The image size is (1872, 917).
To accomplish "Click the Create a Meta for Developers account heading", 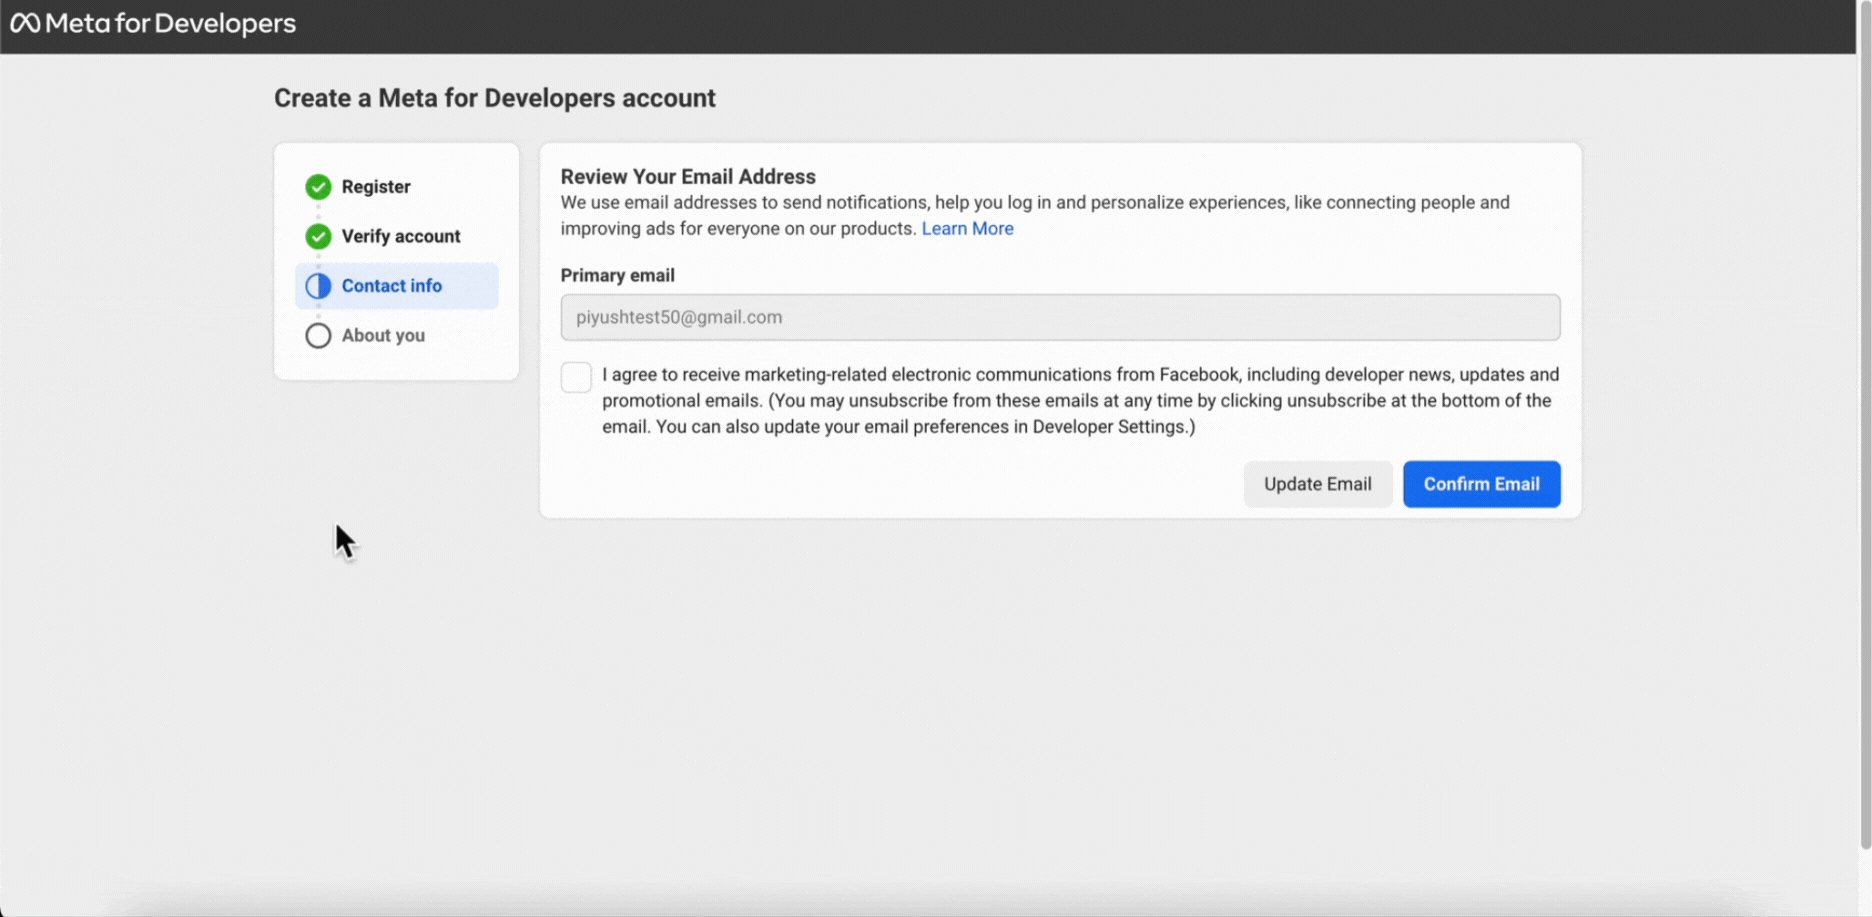I will (495, 98).
